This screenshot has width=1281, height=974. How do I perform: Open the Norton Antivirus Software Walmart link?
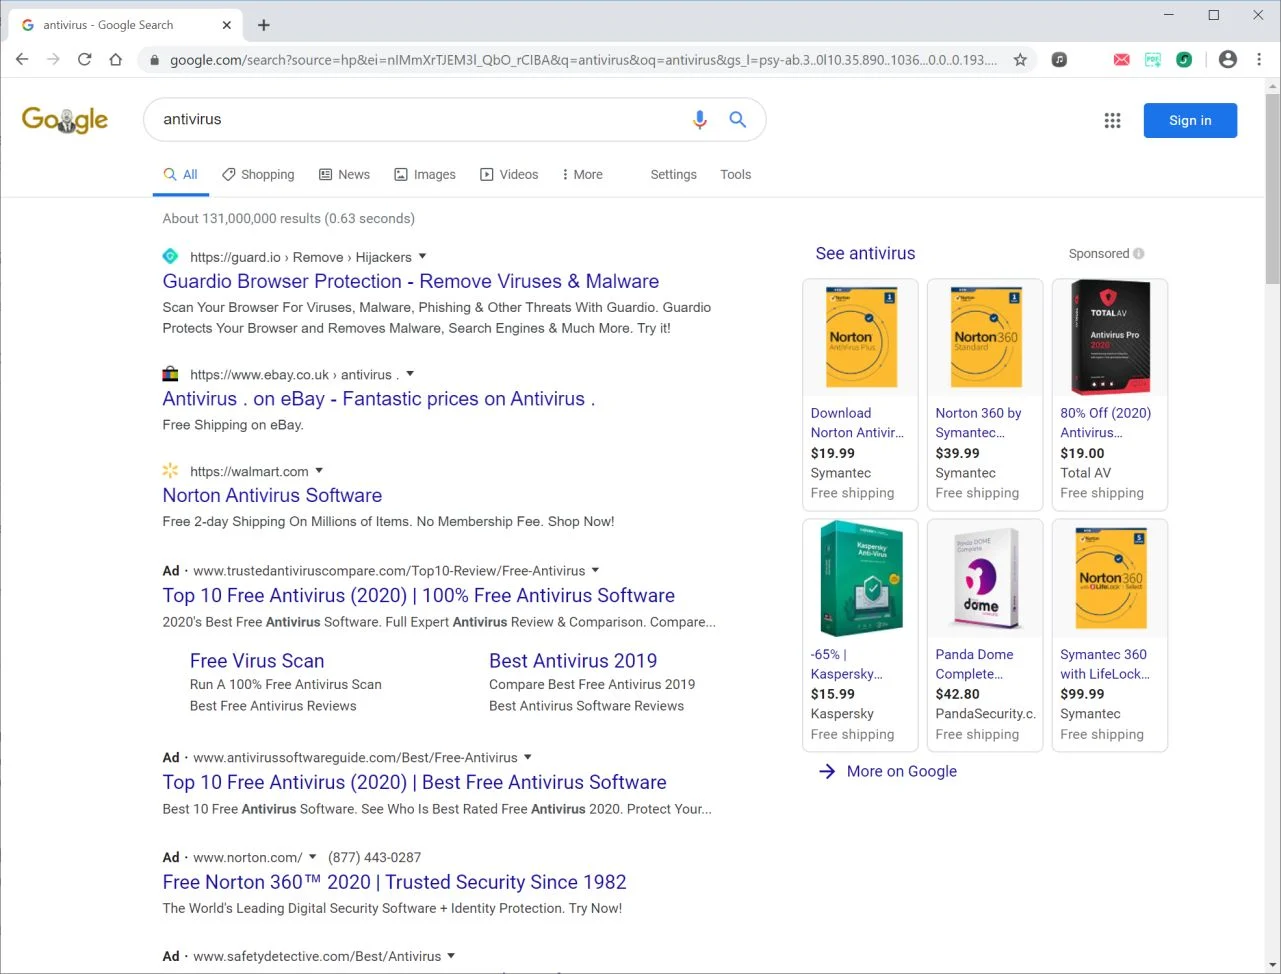click(x=272, y=496)
